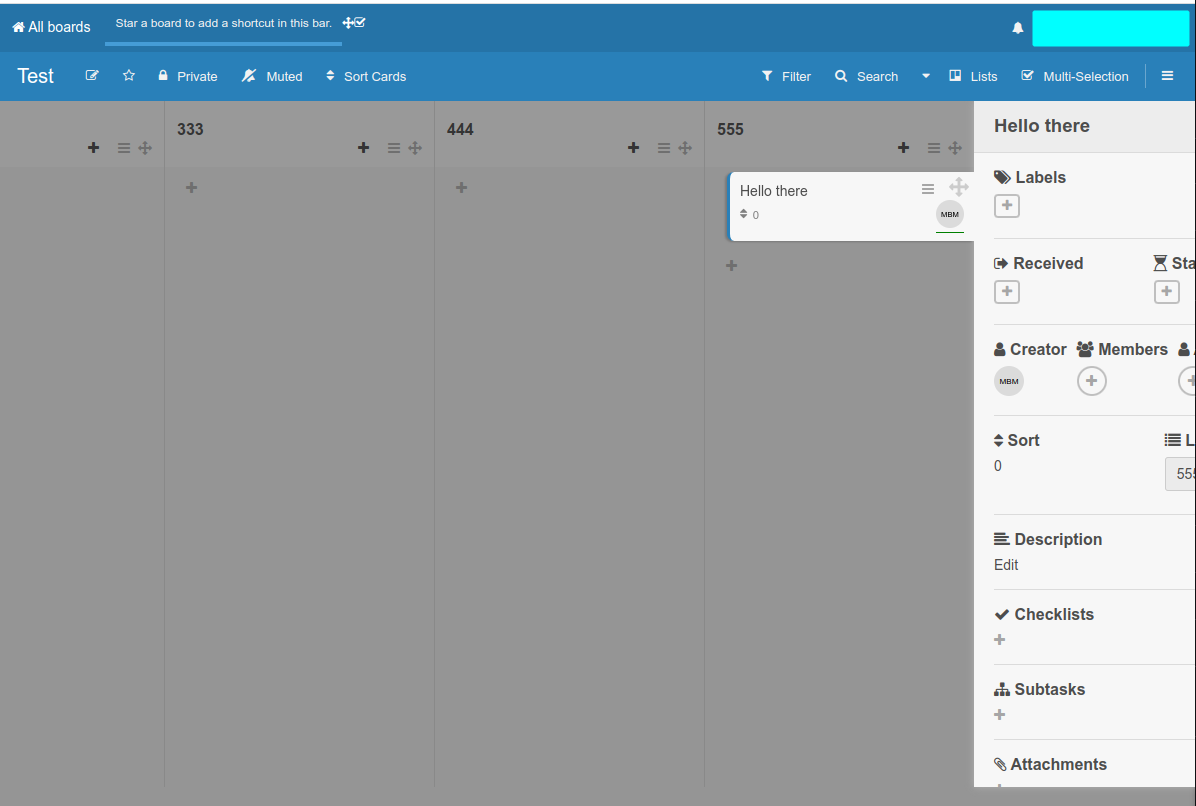This screenshot has height=806, width=1196.
Task: Add a card below Hello there card
Action: coord(731,265)
